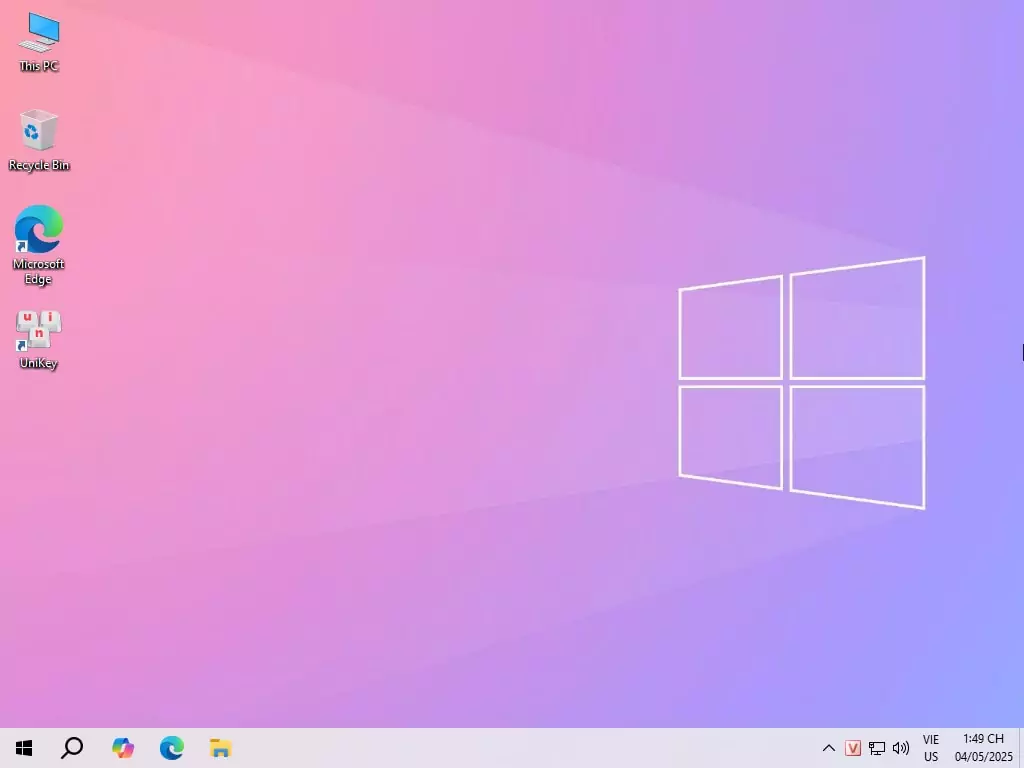Open the clock showing 1:49 CH

click(x=984, y=748)
